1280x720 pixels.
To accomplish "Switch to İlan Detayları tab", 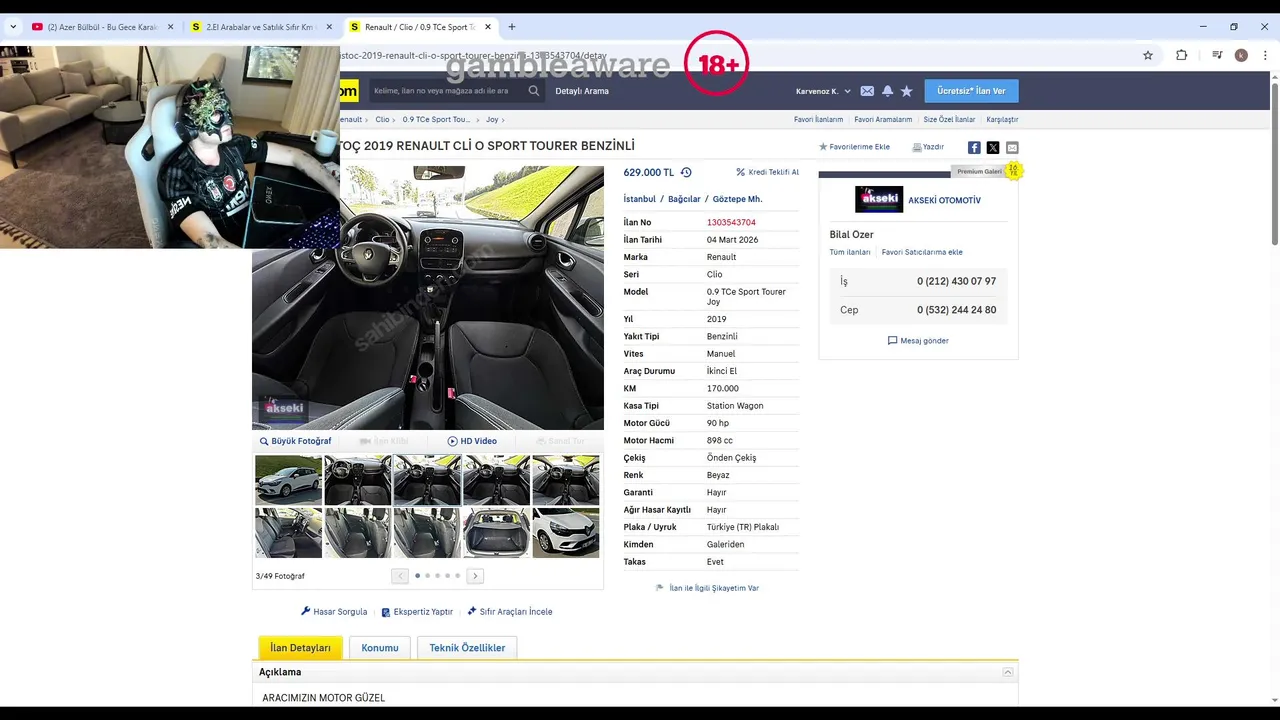I will point(300,648).
